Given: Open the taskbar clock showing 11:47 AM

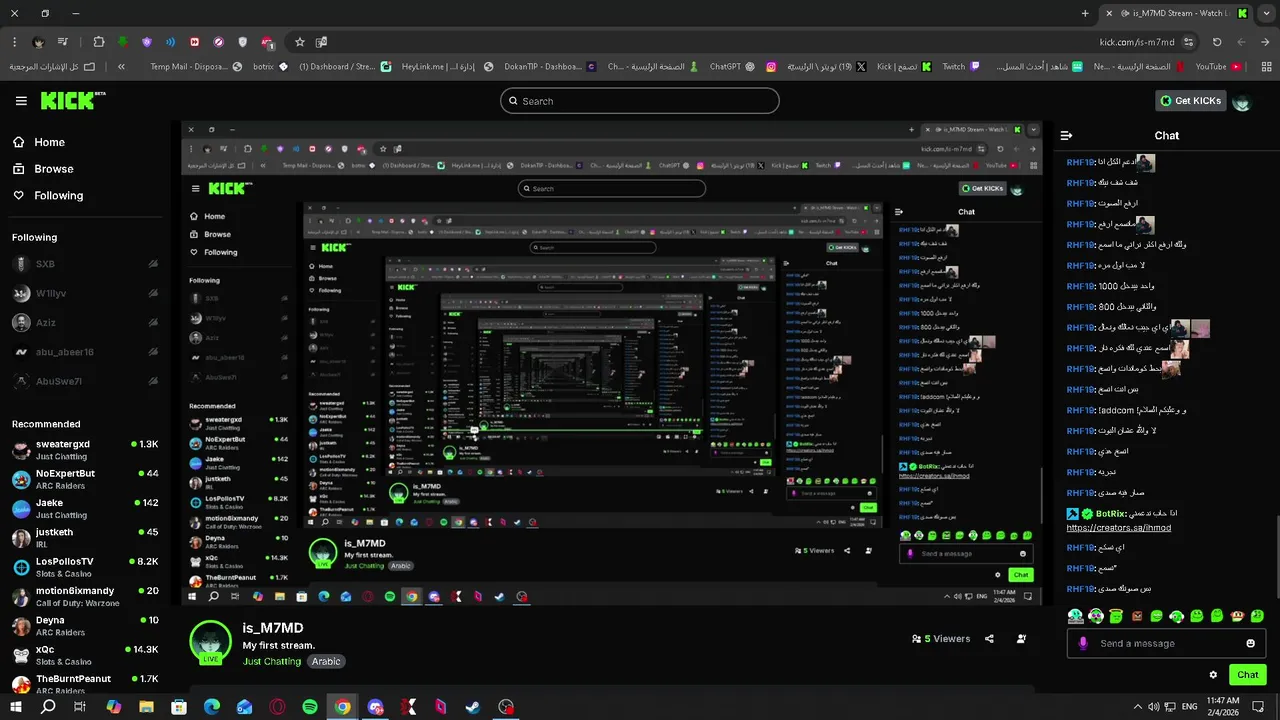Looking at the screenshot, I should click(1223, 707).
